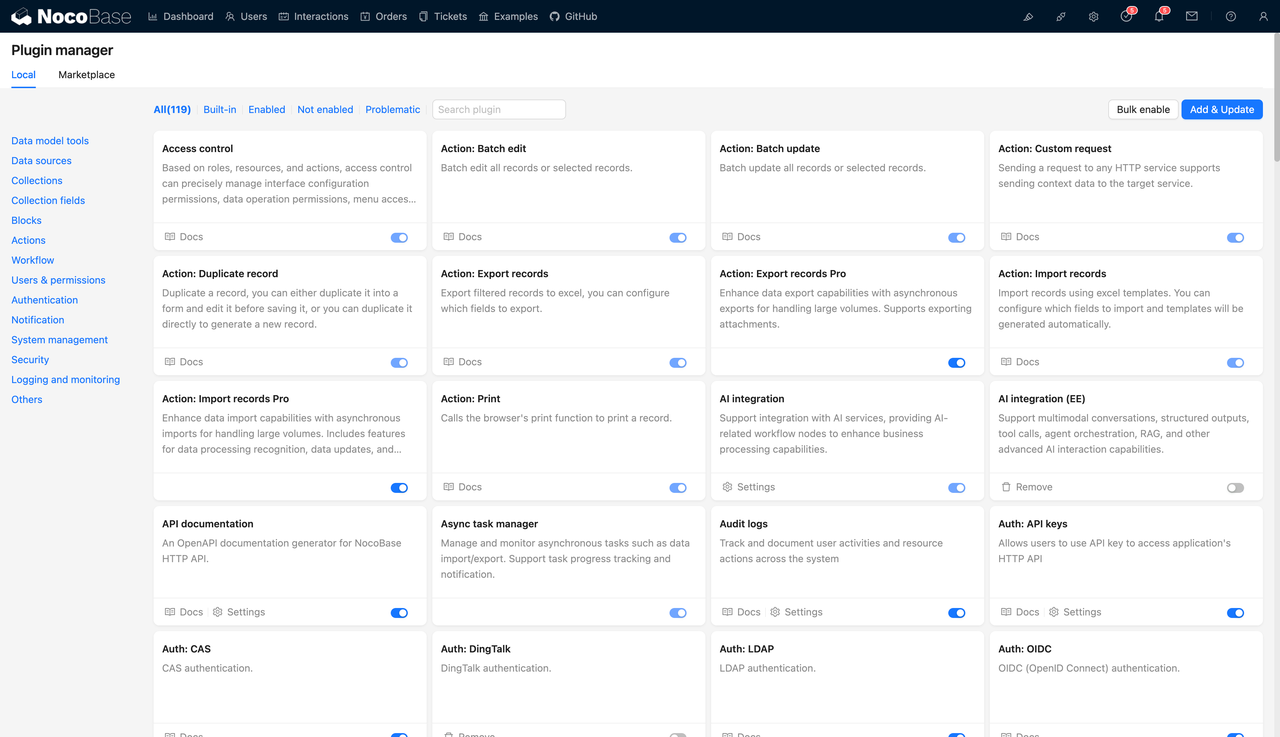Click Settings gear on API documentation card

218,612
